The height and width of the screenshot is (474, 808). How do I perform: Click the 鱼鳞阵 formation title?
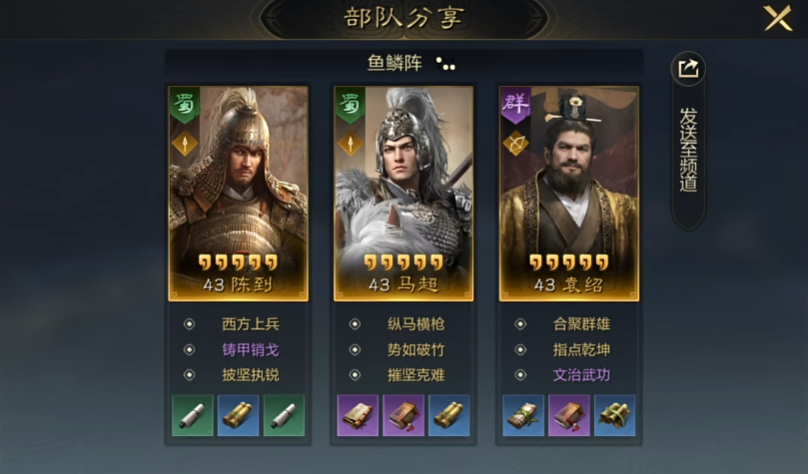coord(395,63)
